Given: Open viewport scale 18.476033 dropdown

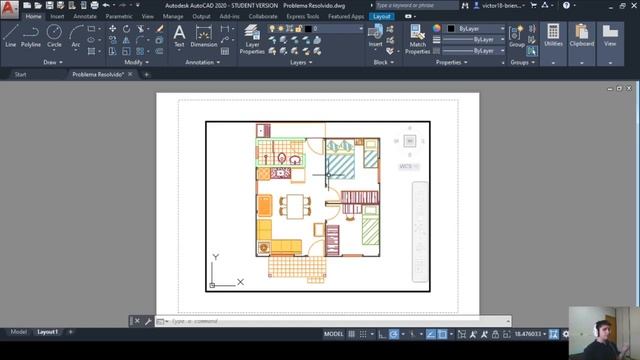Looking at the screenshot, I should [530, 334].
